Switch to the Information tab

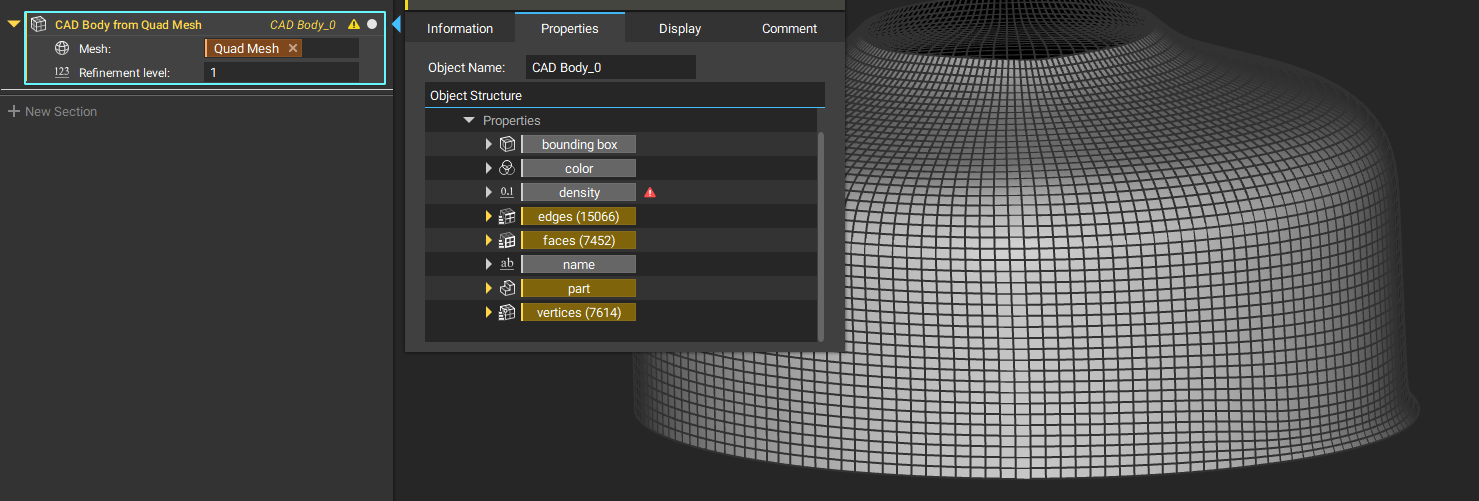[460, 28]
